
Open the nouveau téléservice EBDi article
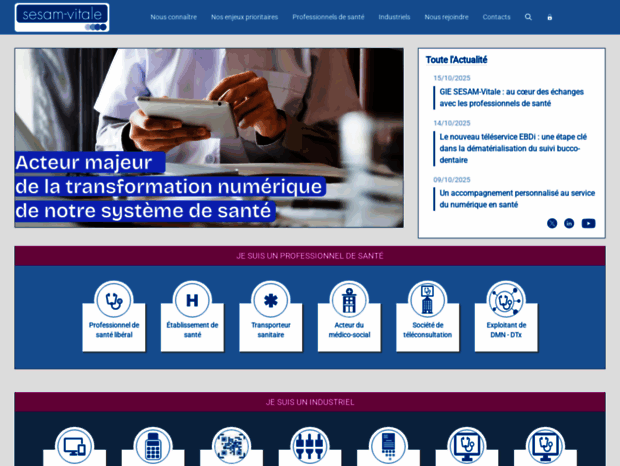point(512,142)
